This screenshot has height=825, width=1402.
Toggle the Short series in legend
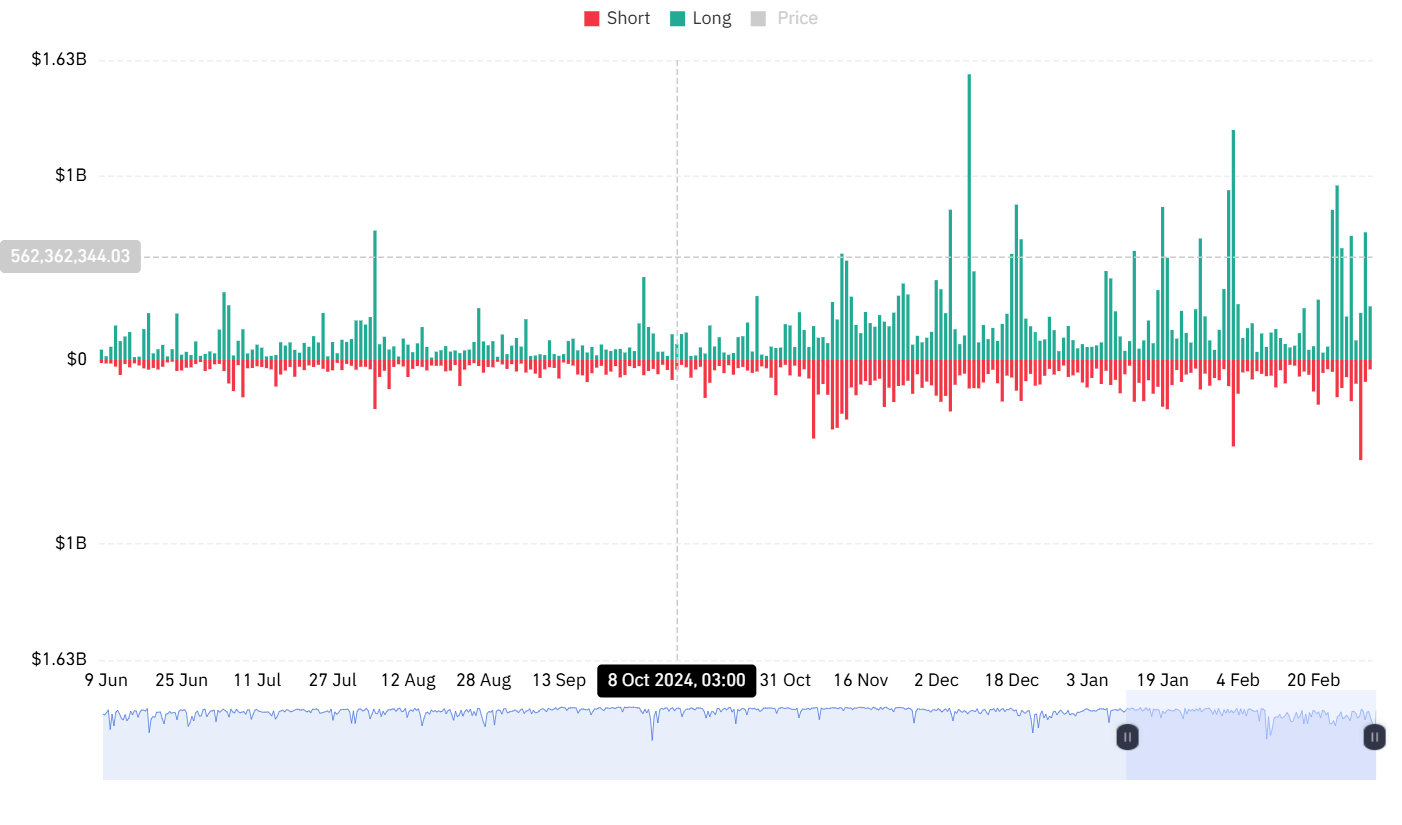pos(617,18)
